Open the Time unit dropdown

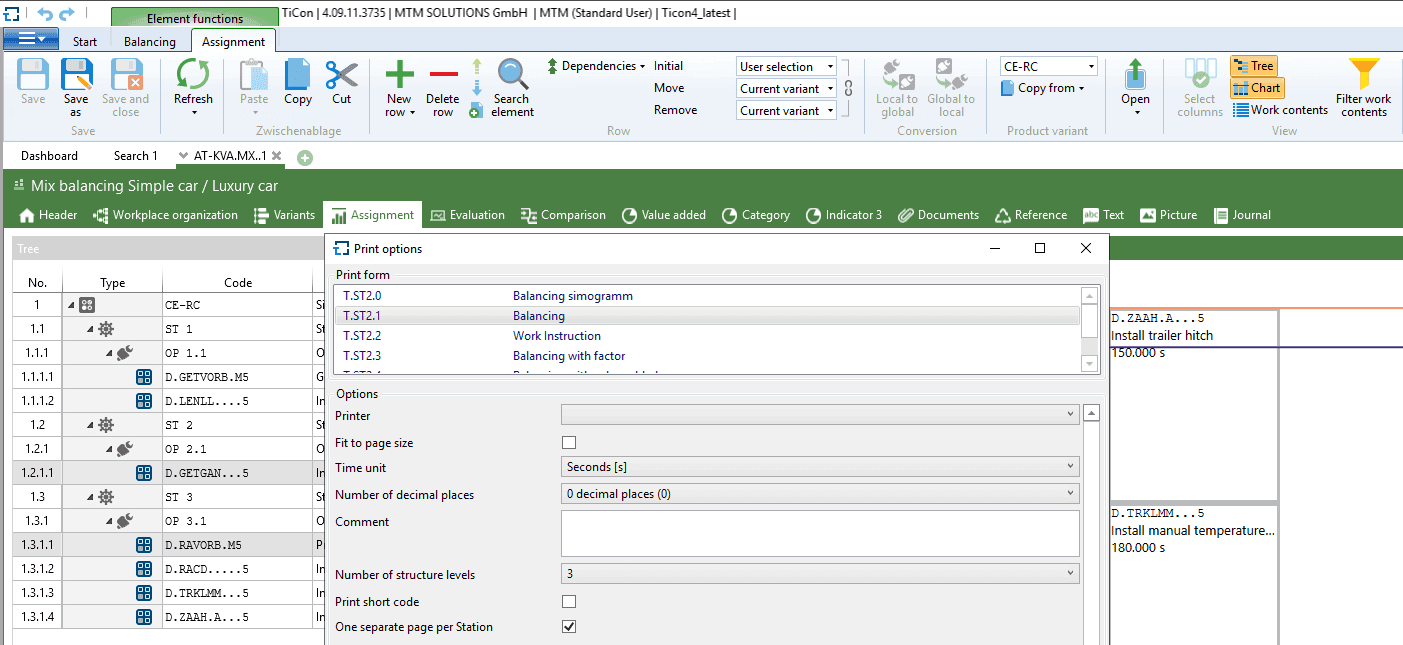[x=820, y=467]
